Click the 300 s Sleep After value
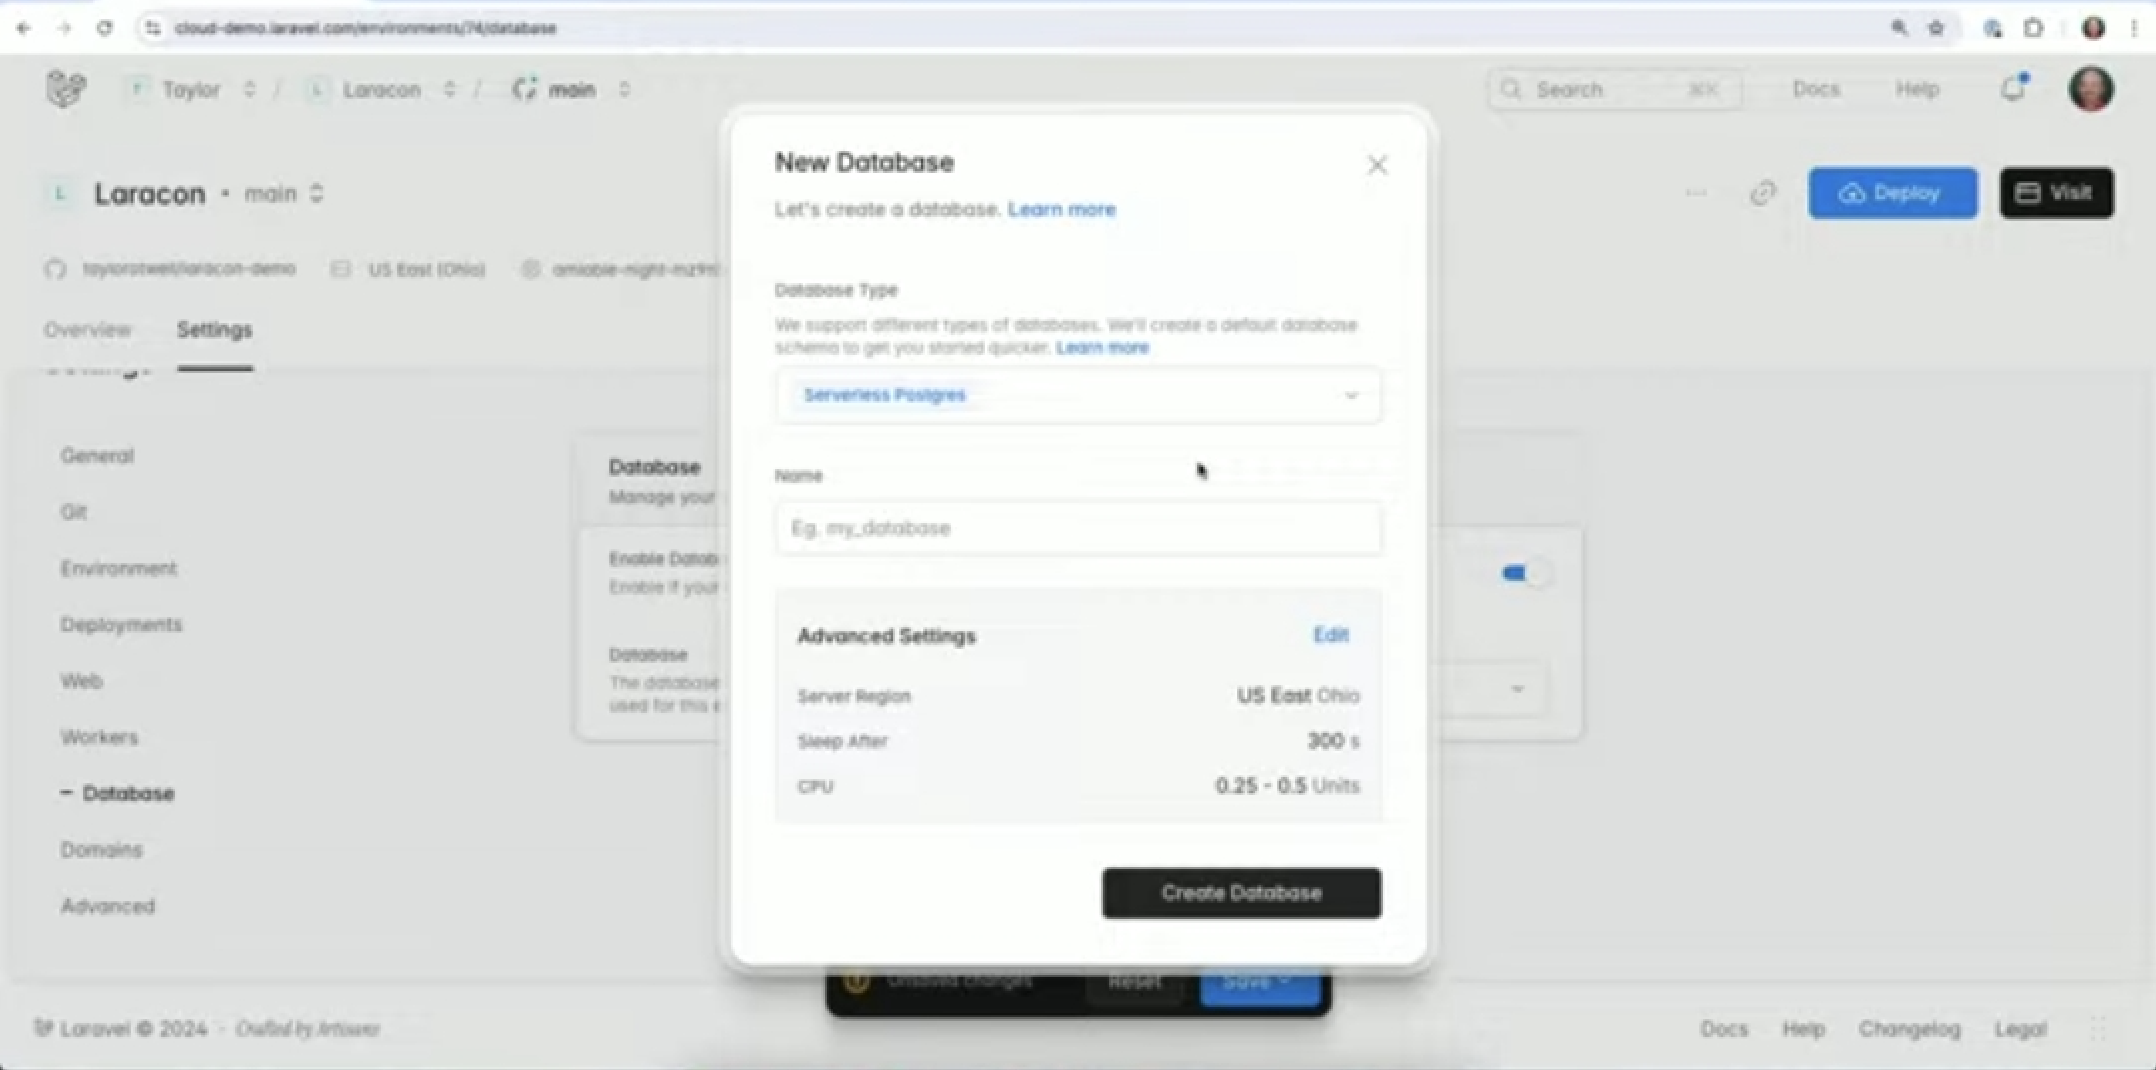Screen dimensions: 2156x1070 (1333, 741)
